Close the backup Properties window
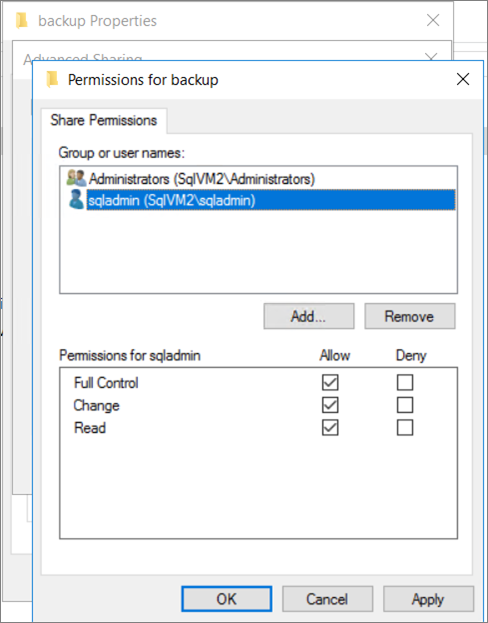The width and height of the screenshot is (488, 623). (433, 21)
